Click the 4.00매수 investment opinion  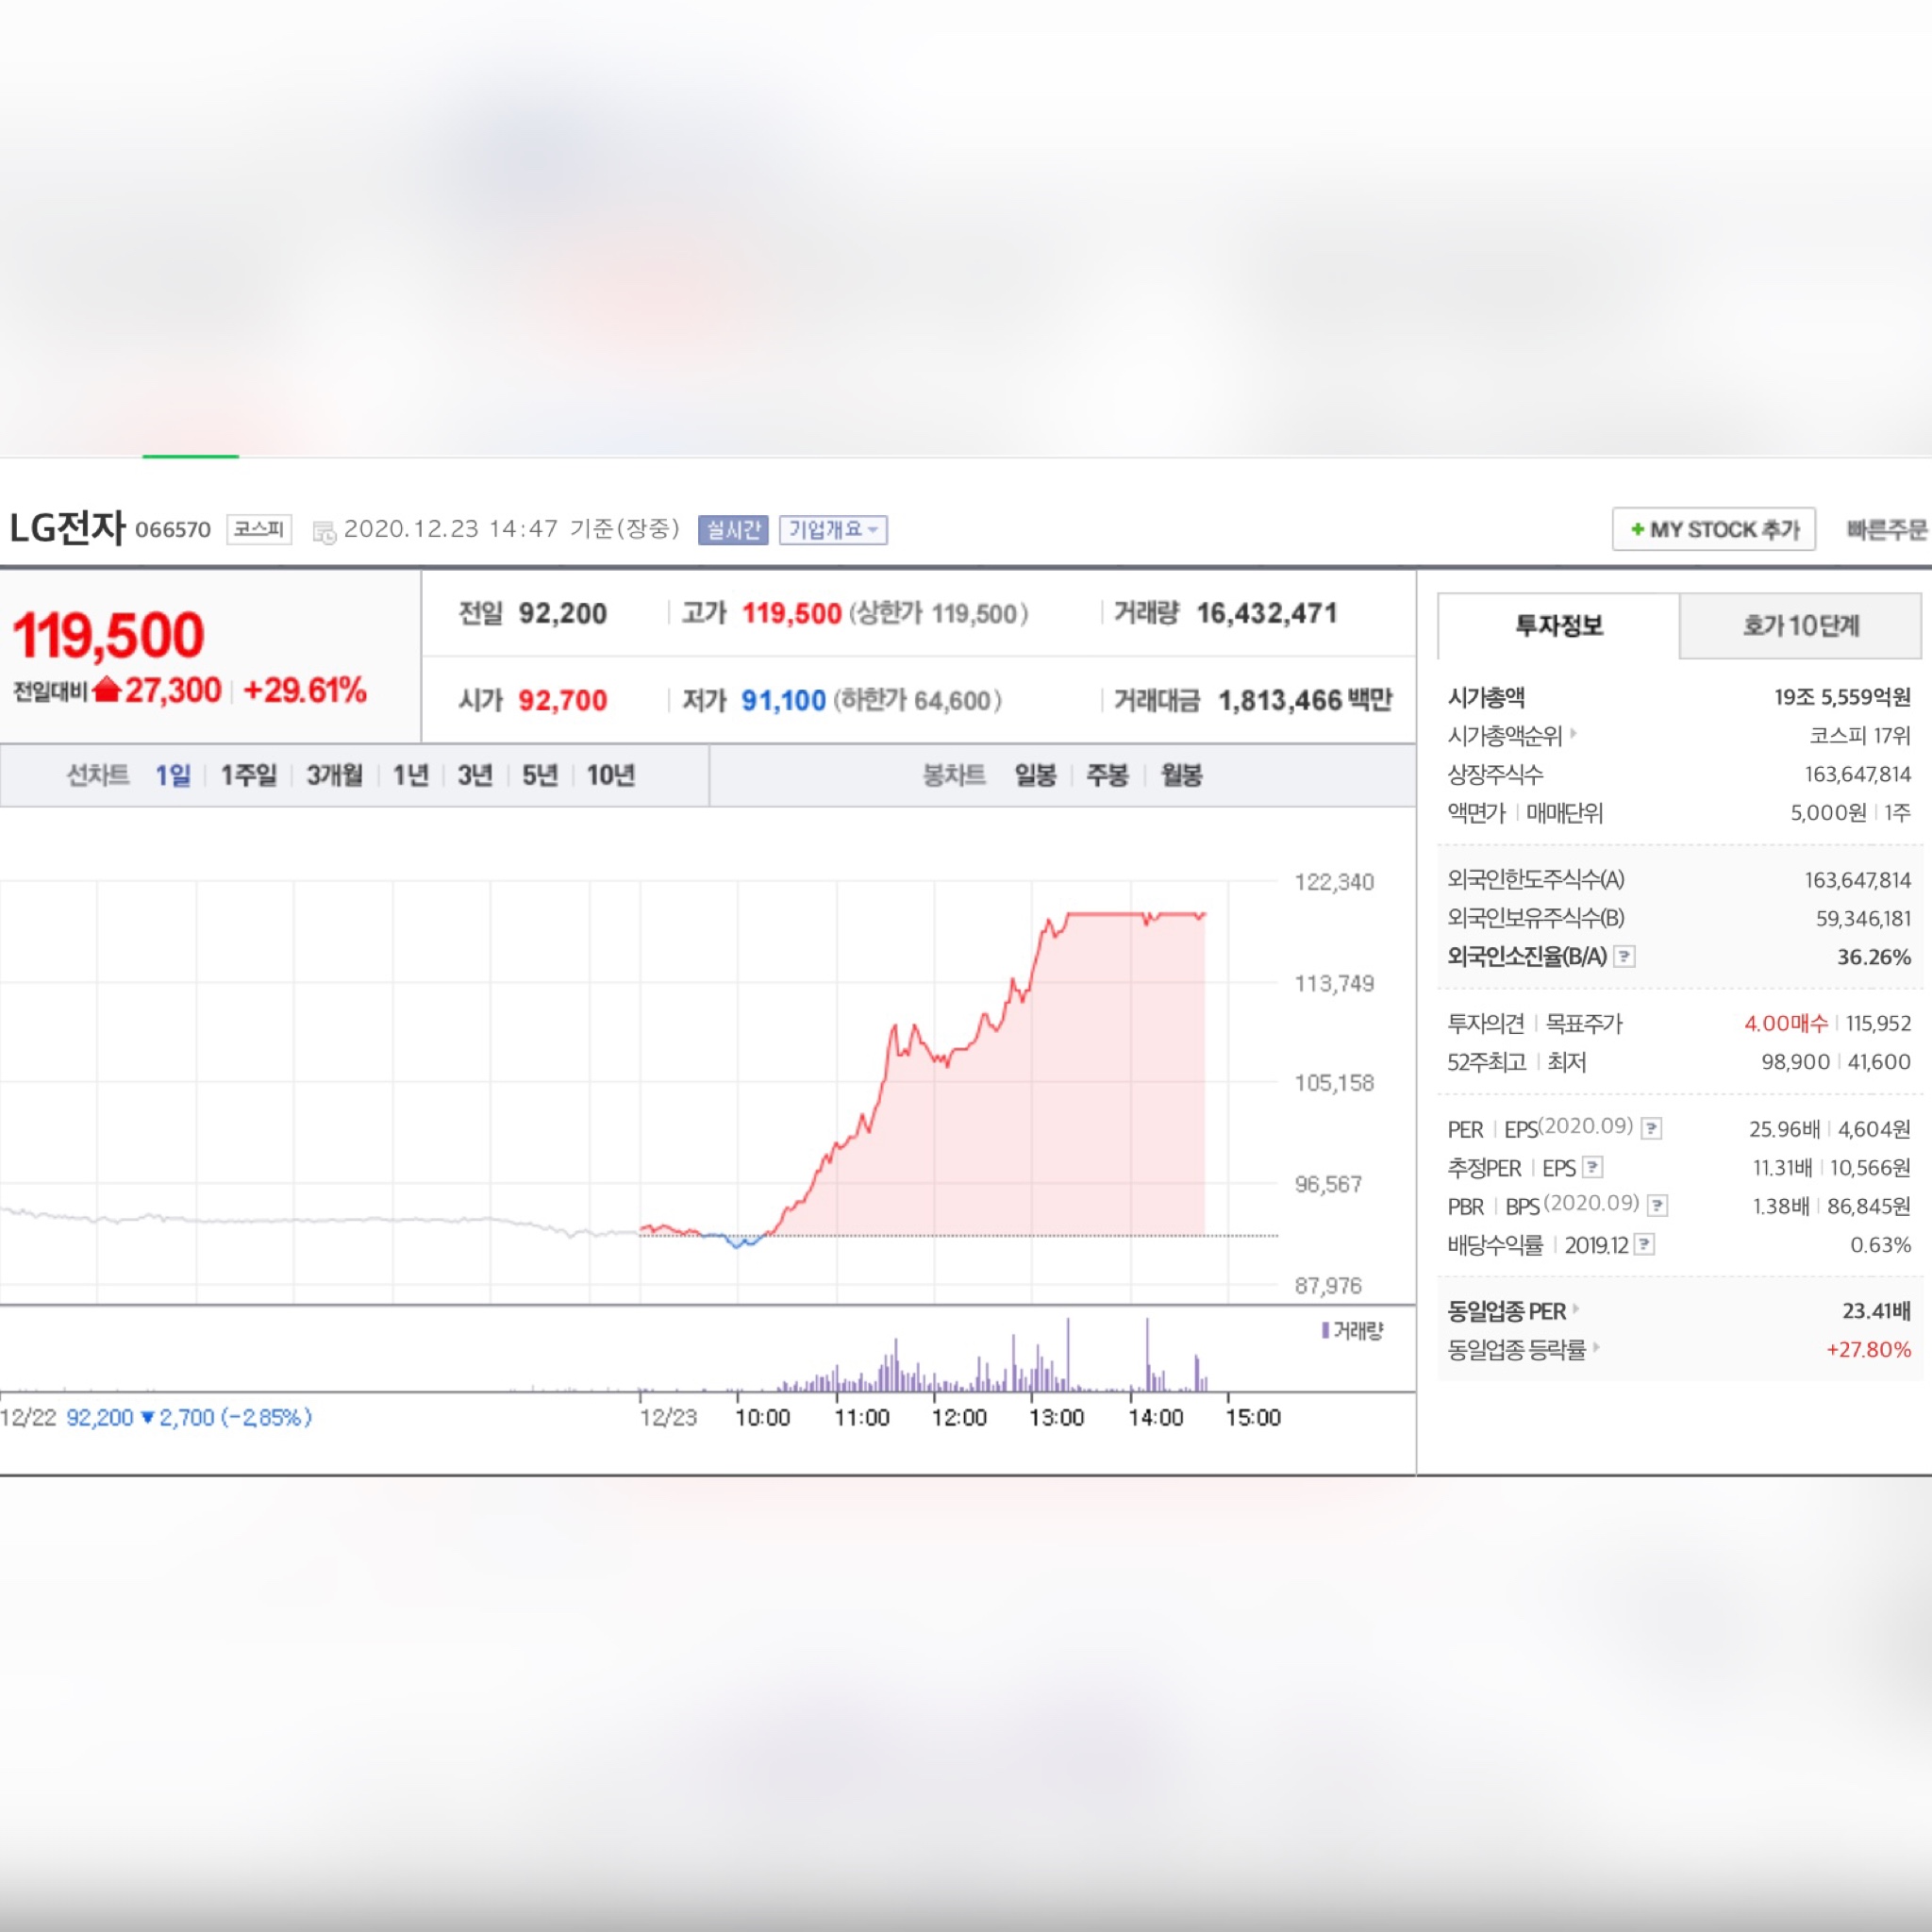tap(1786, 1023)
